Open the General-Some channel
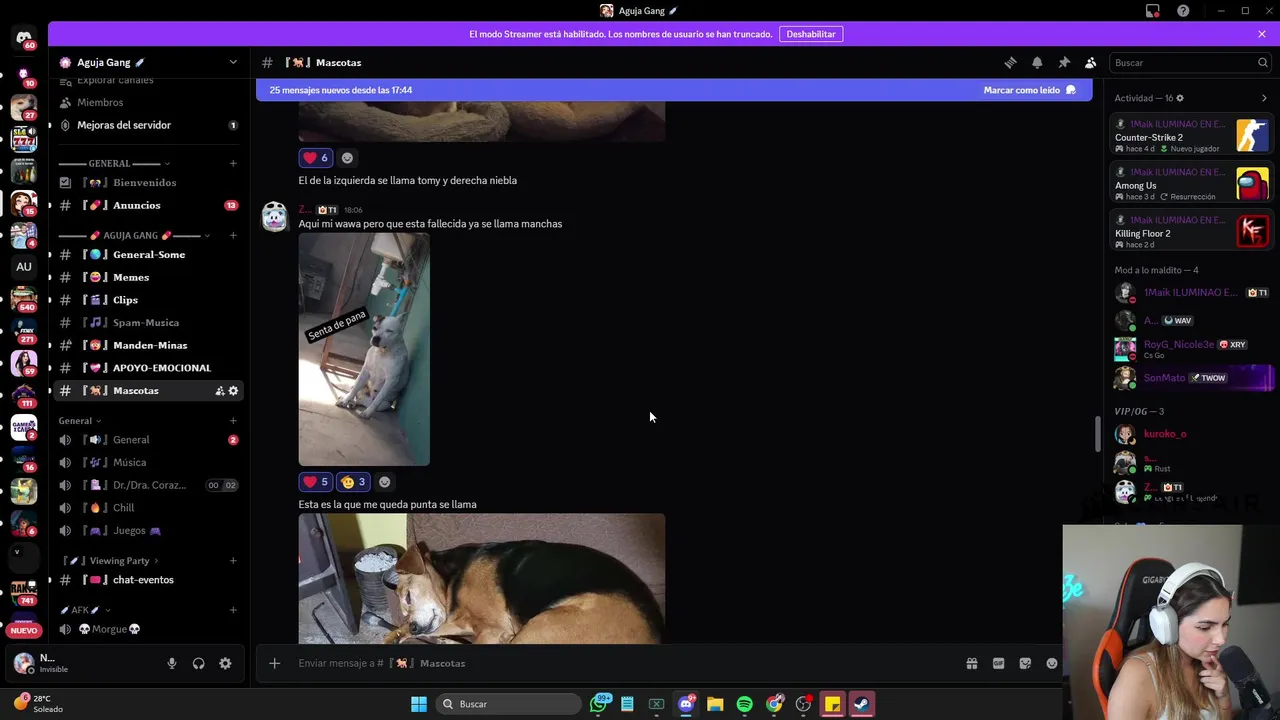Viewport: 1280px width, 720px height. point(149,254)
